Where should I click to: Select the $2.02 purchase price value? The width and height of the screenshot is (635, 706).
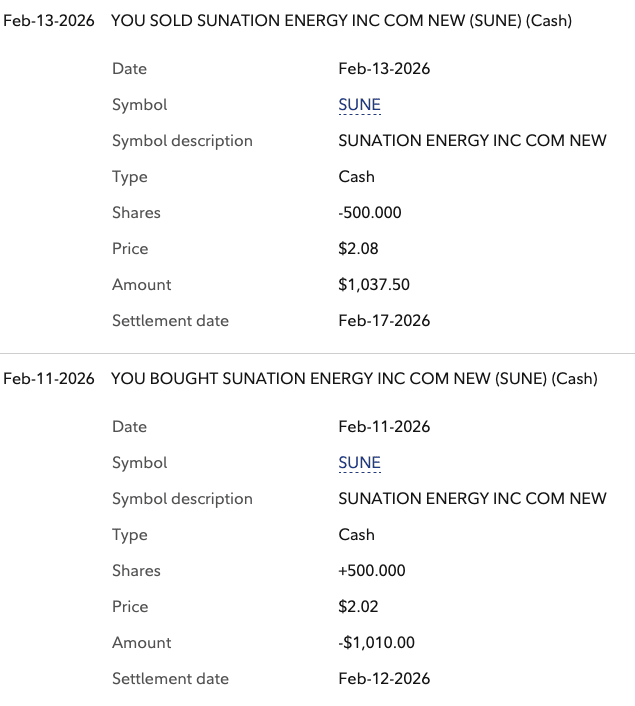358,607
